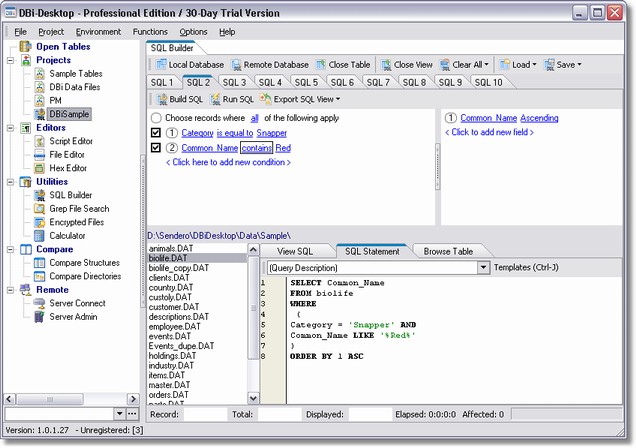Screen dimensions: 636x448
Task: Click the Server Admin icon
Action: [39, 317]
